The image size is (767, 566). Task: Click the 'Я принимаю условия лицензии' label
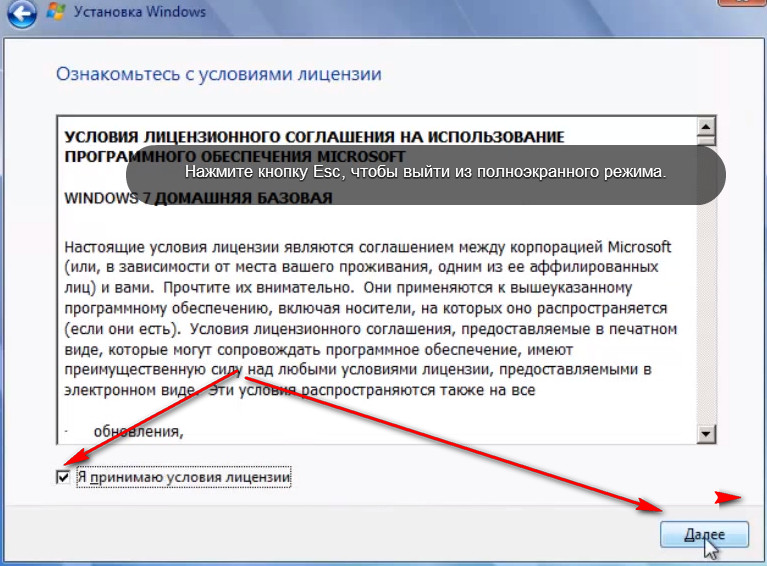(x=183, y=478)
